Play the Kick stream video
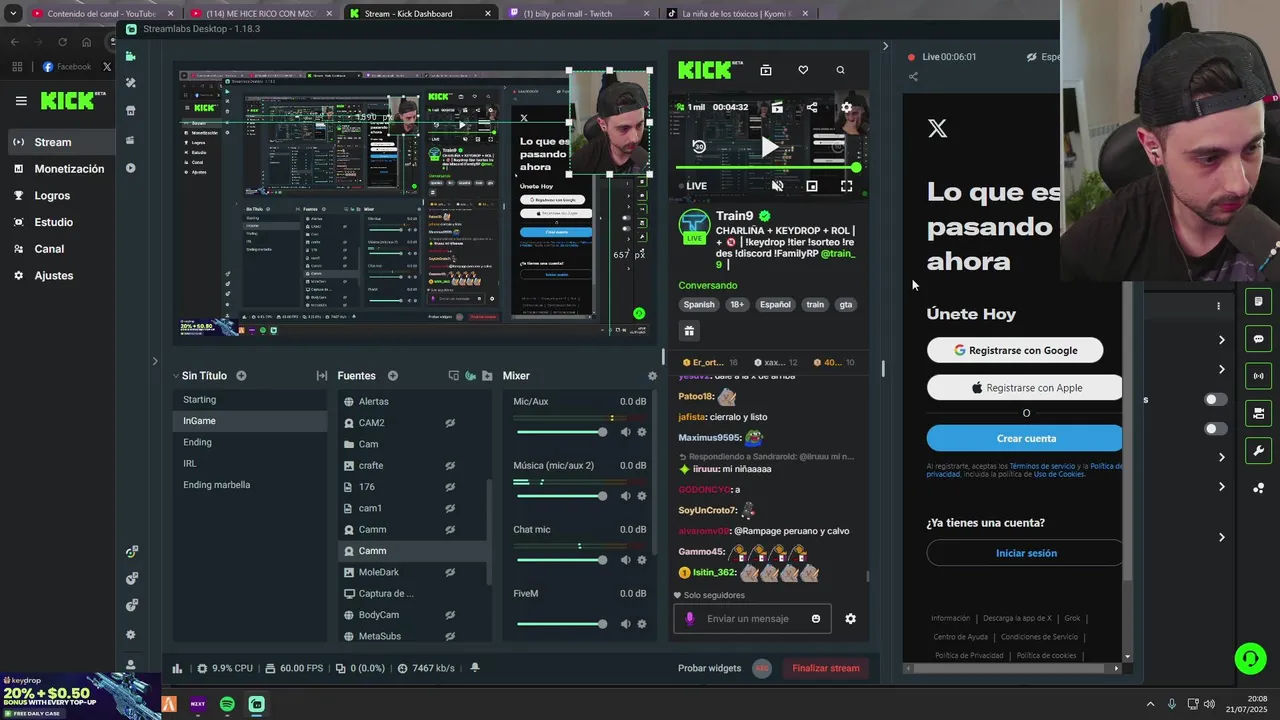1280x720 pixels. [768, 147]
